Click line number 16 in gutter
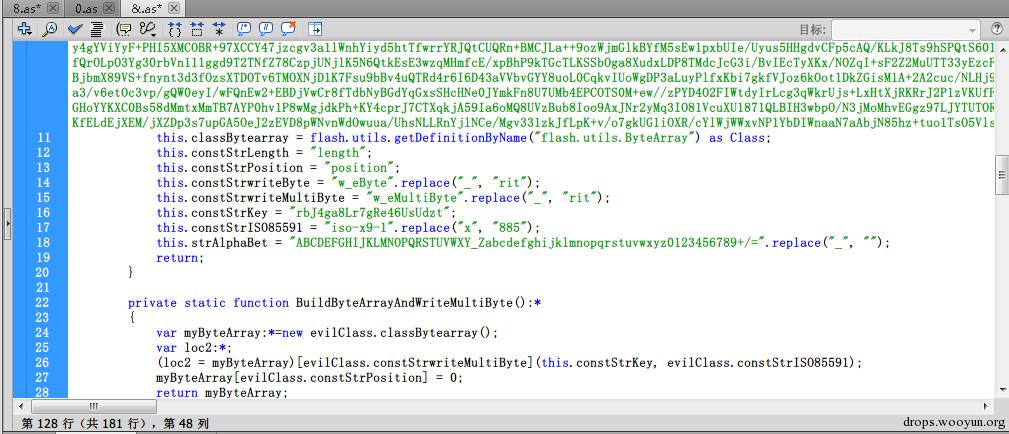The height and width of the screenshot is (434, 1009). [x=43, y=212]
